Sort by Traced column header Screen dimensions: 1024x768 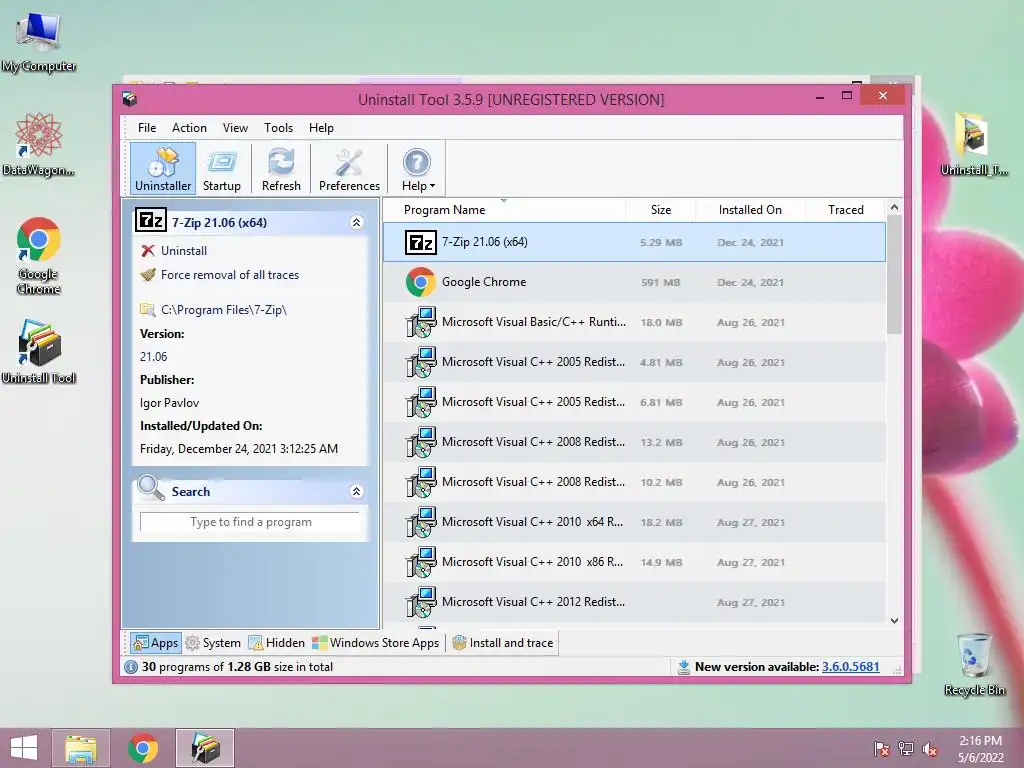(845, 210)
